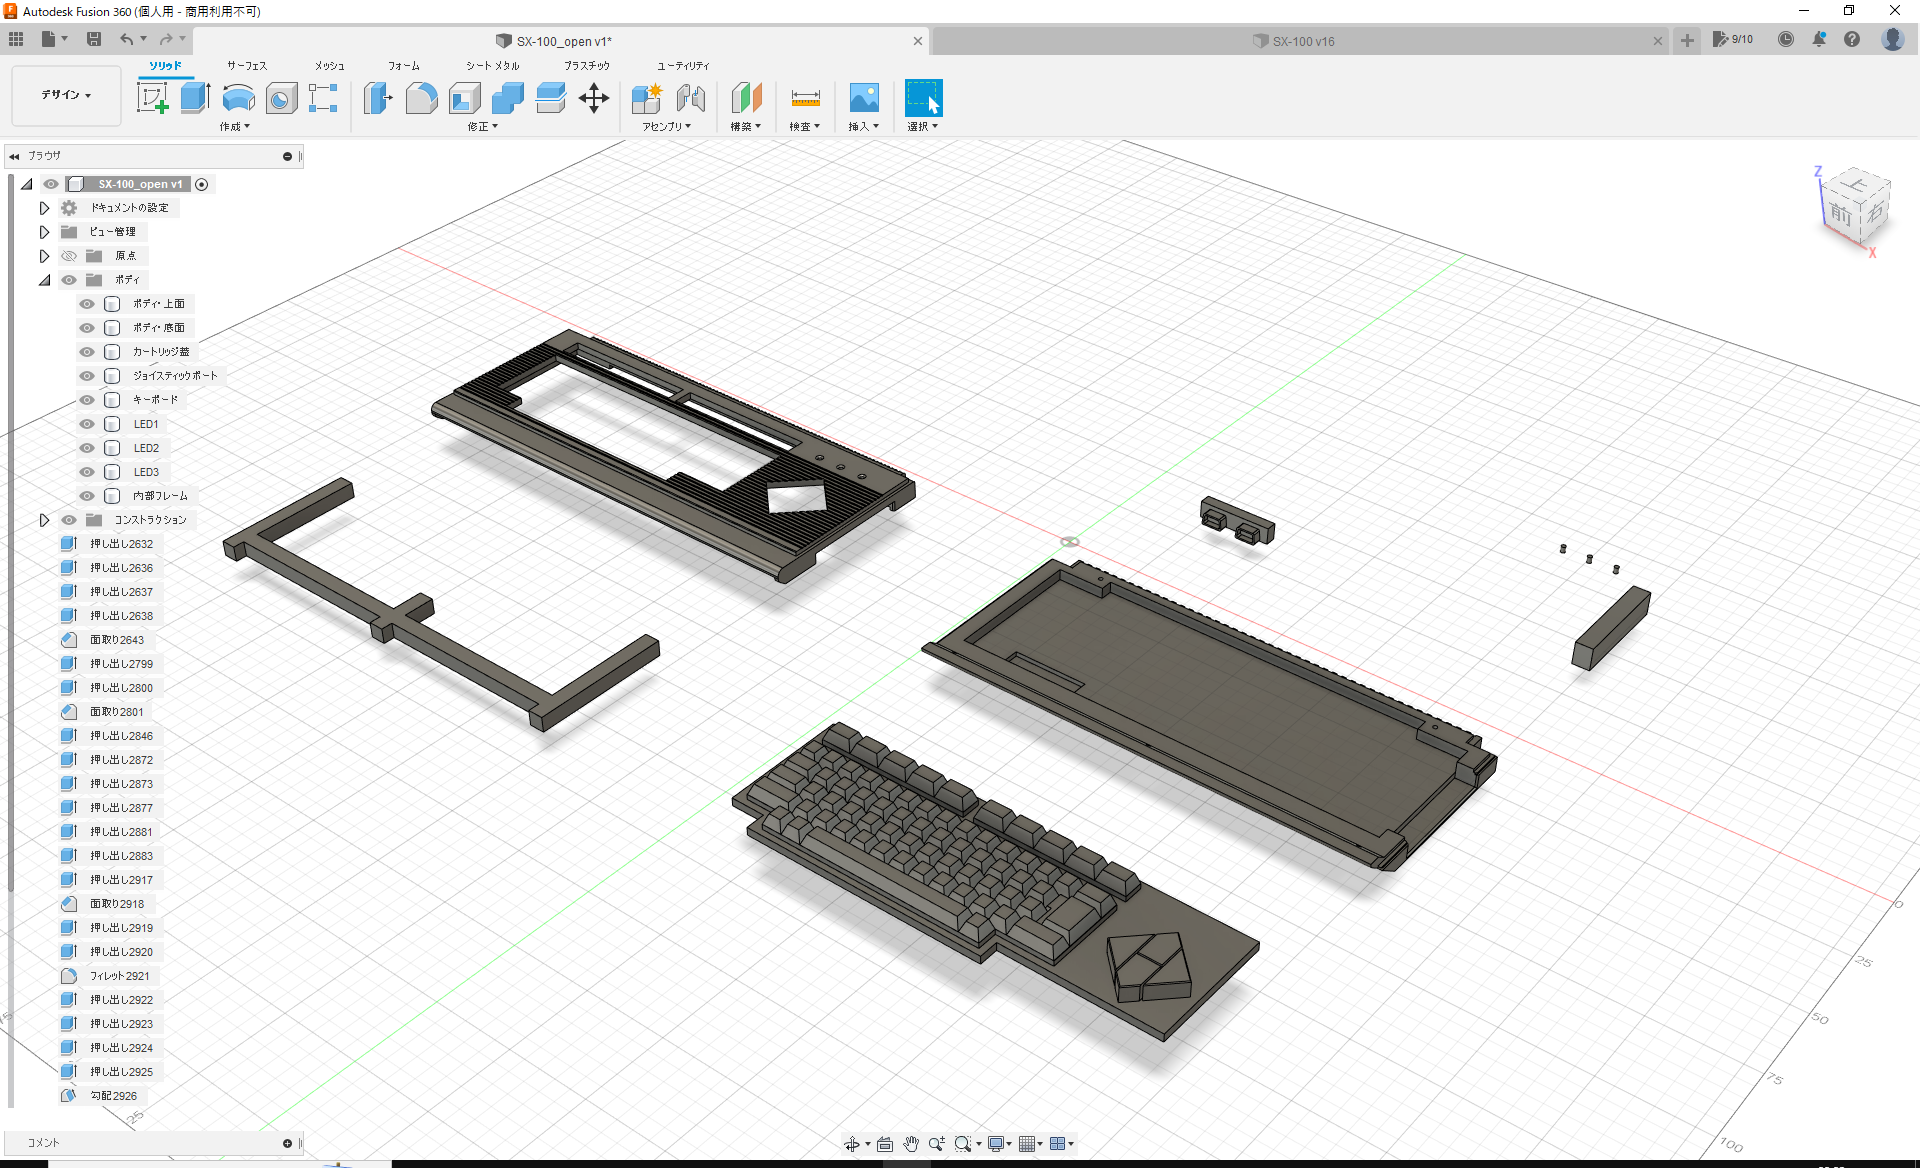Select the Create Sketch tool
This screenshot has width=1920, height=1168.
(x=152, y=98)
